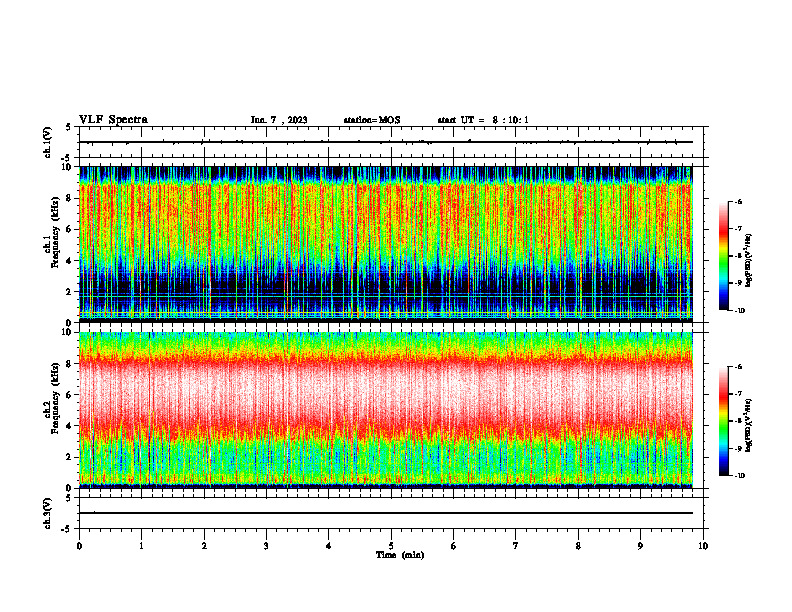Image resolution: width=792 pixels, height=612 pixels.
Task: Click the ch.1 spectrogram panel
Action: pos(386,244)
